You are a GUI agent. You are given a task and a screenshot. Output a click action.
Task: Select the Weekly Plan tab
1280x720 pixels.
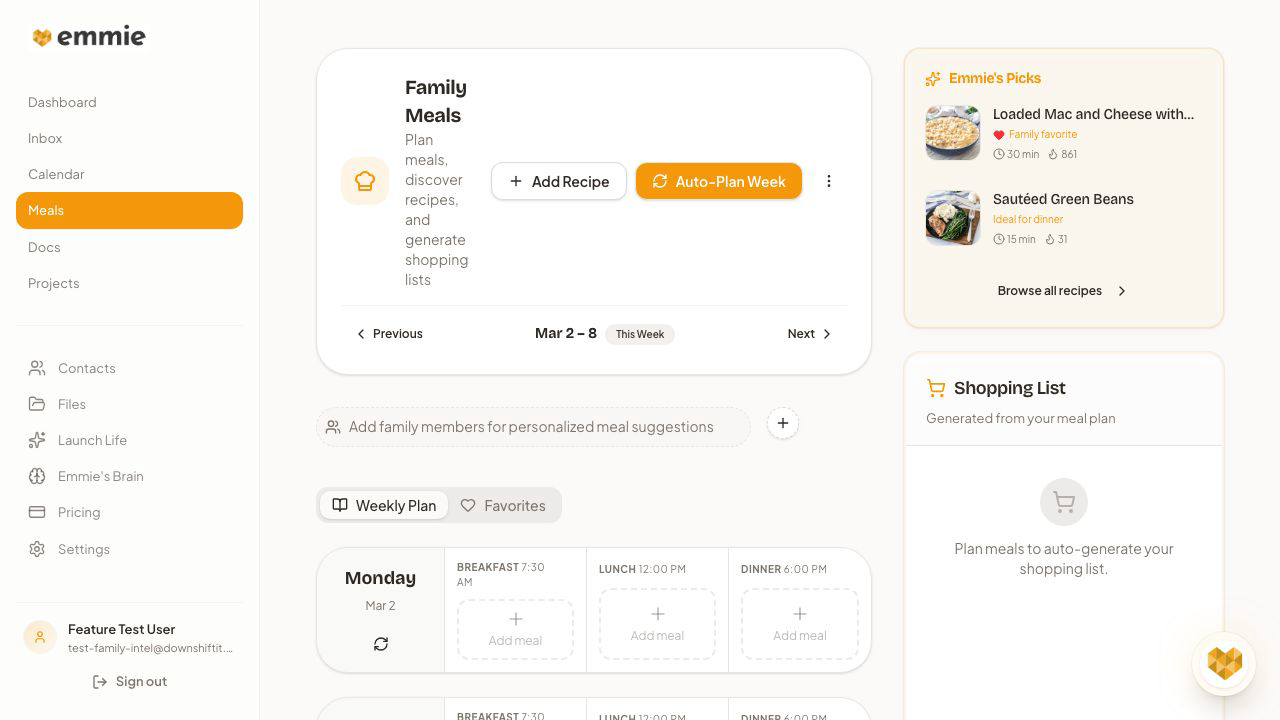pyautogui.click(x=384, y=505)
